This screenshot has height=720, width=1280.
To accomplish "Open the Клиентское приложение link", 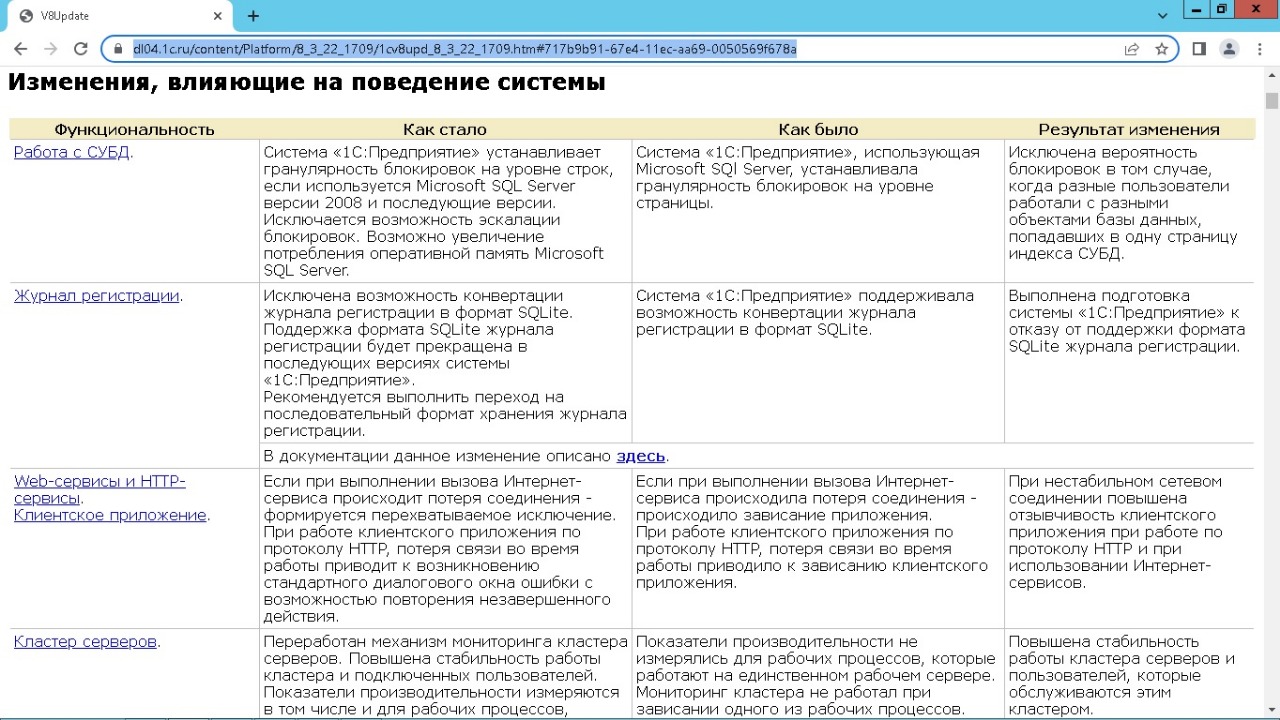I will 110,516.
